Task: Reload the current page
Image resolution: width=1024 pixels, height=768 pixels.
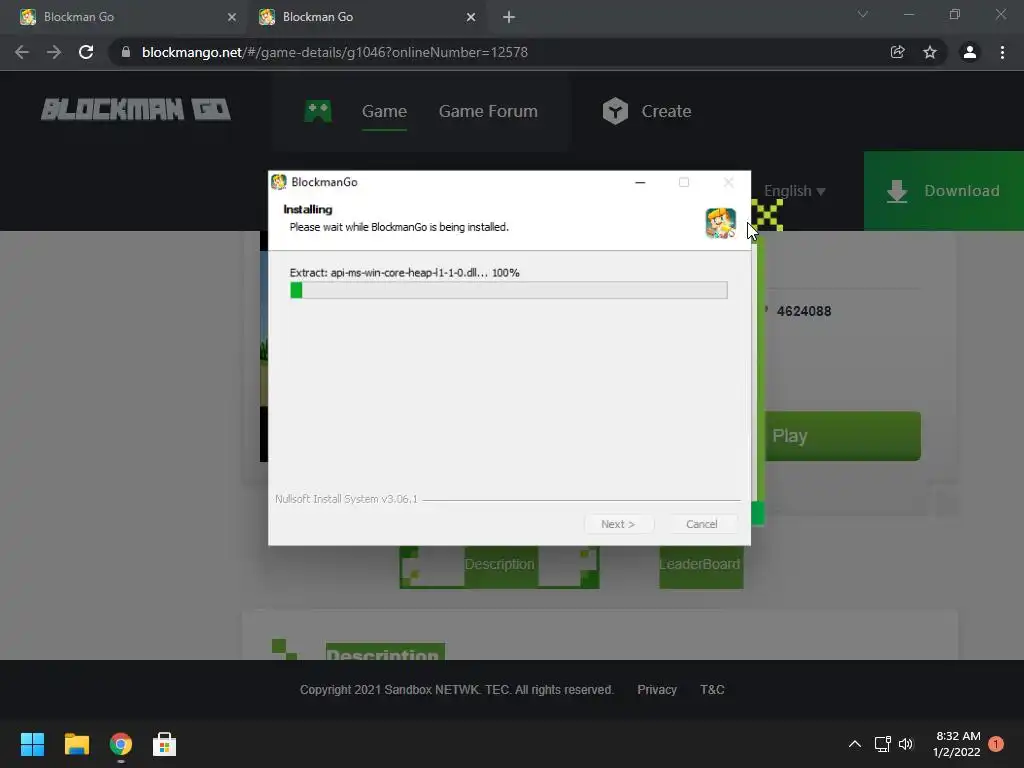Action: pyautogui.click(x=86, y=52)
